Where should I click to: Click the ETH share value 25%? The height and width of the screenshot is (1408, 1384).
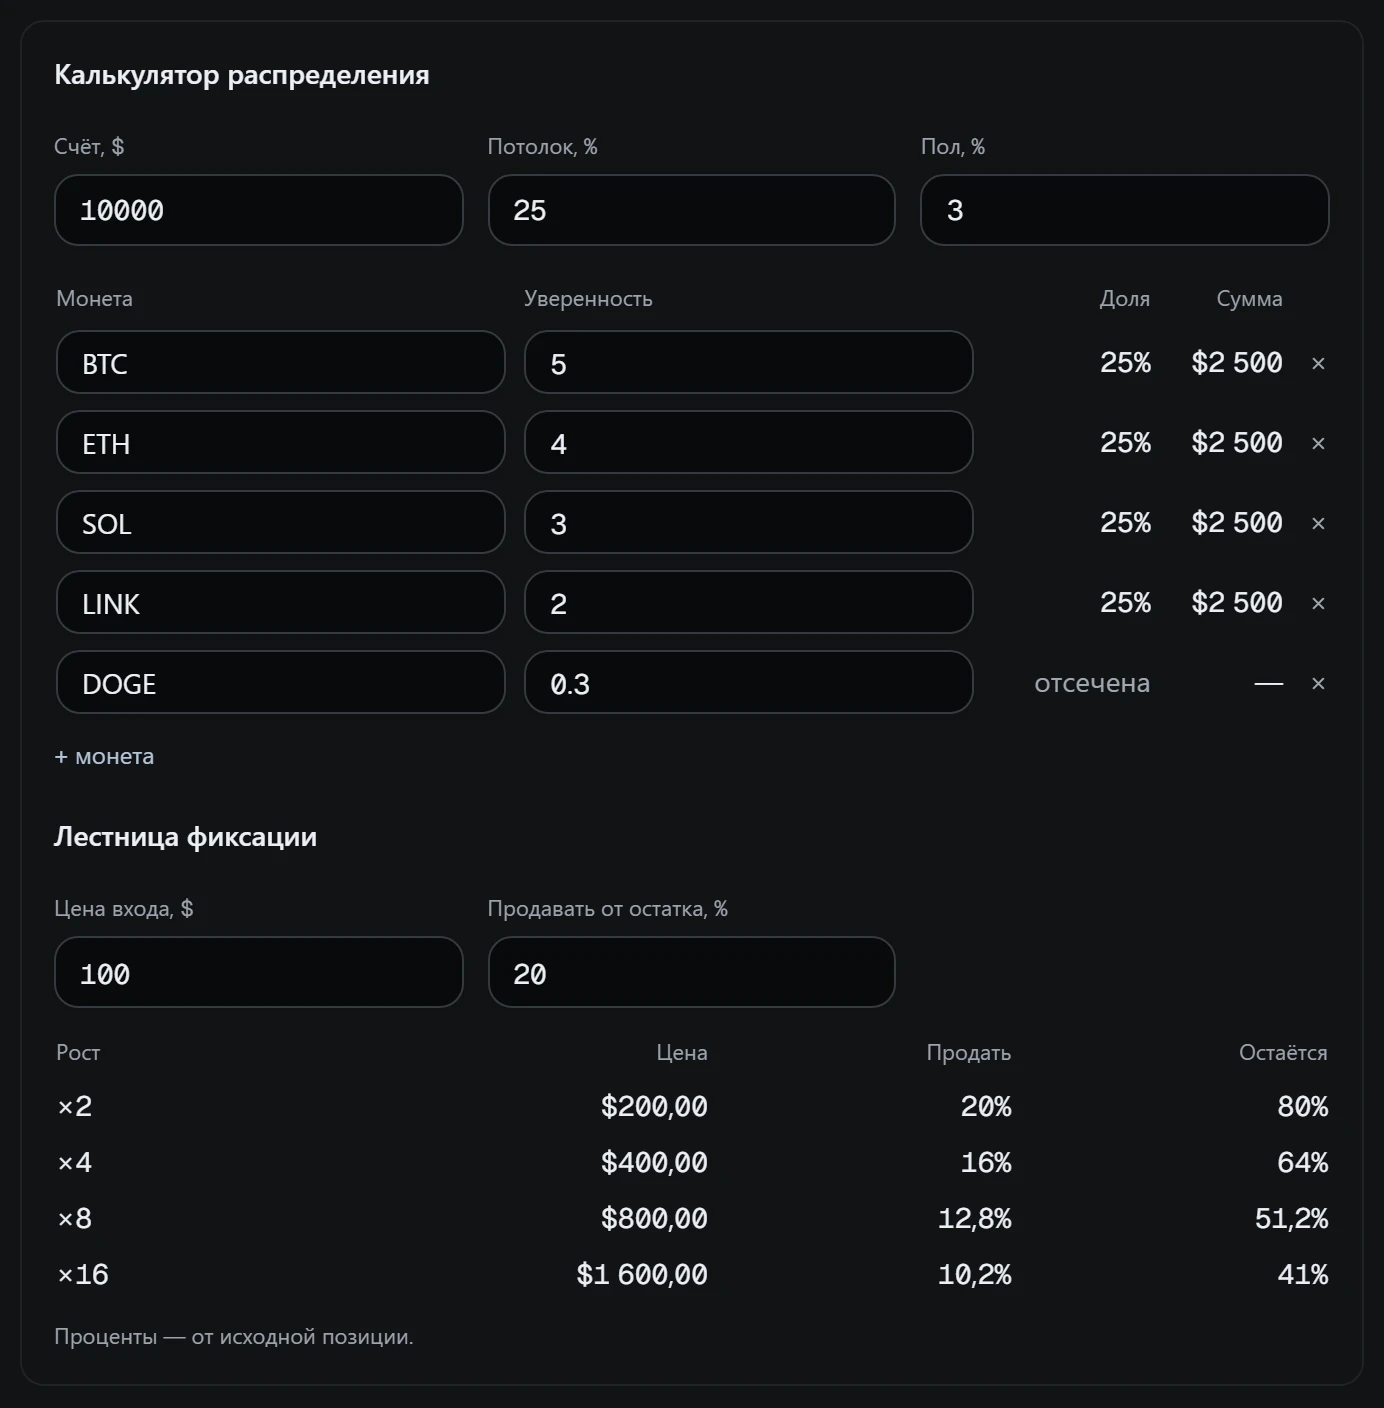1126,443
